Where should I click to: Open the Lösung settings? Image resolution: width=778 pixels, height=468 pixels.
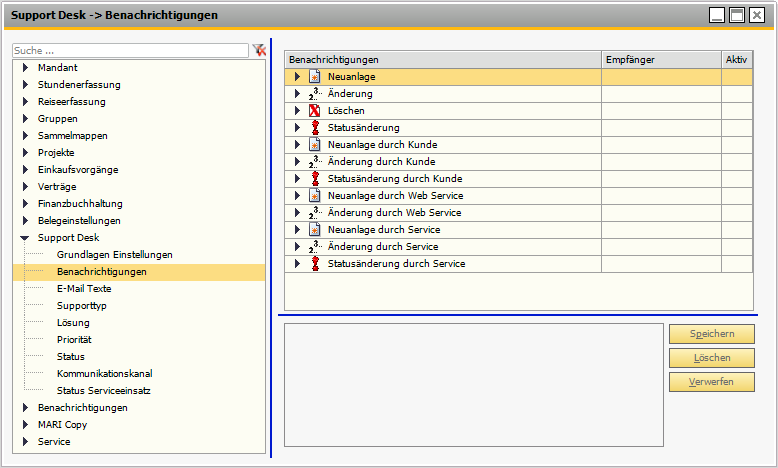[73, 323]
